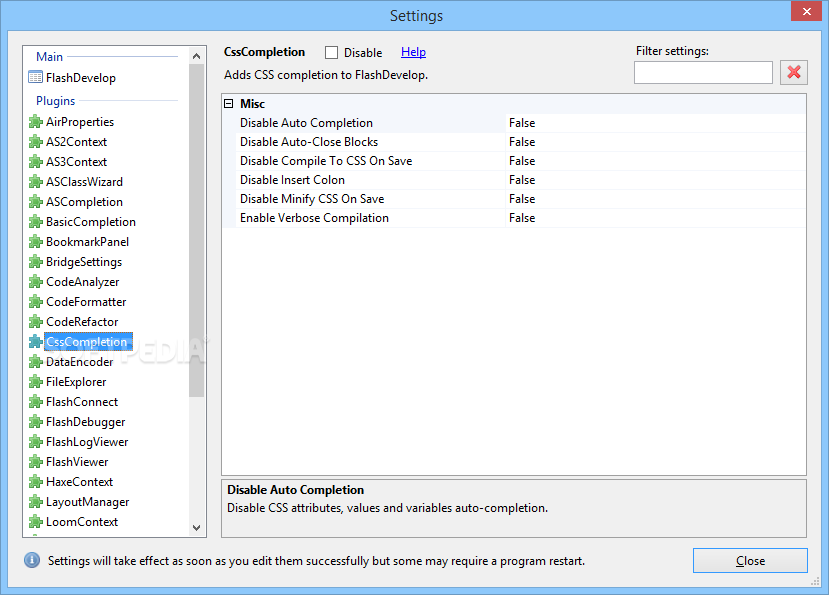
Task: Click False value for Disable Minify CSS
Action: [x=522, y=199]
